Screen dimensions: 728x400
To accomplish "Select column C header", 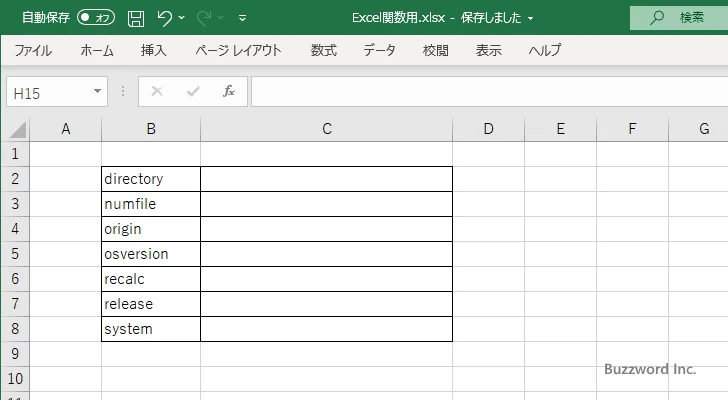I will (x=326, y=129).
